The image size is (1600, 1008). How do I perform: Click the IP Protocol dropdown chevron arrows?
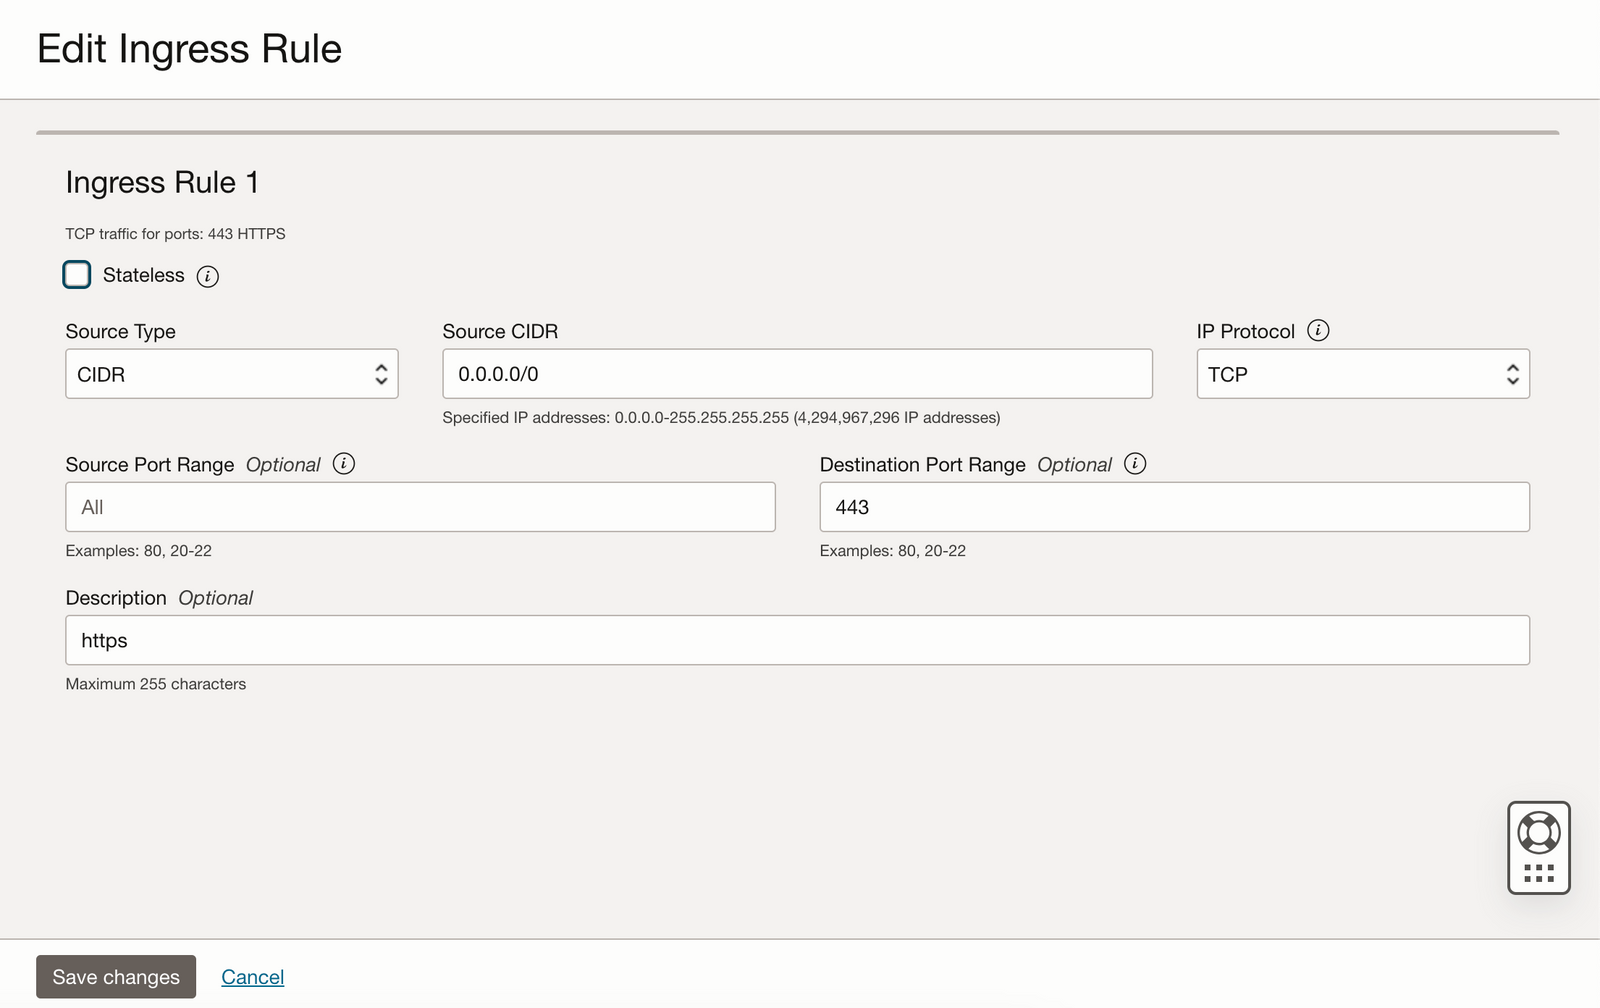click(x=1512, y=373)
